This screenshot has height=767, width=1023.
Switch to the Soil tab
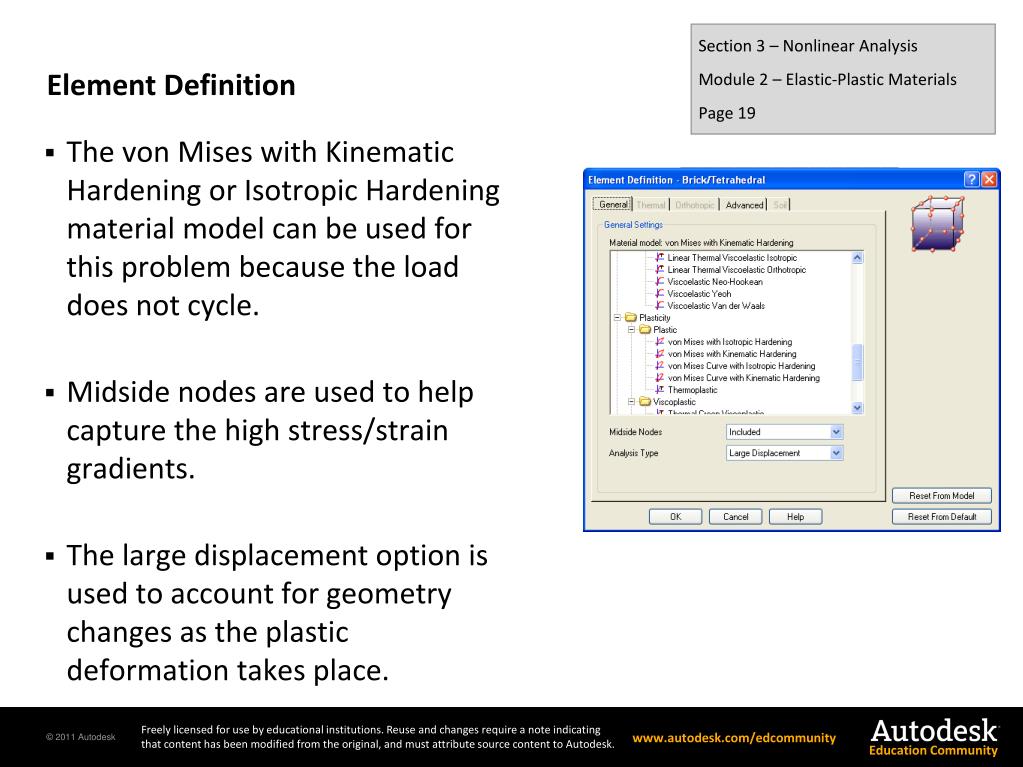tap(779, 205)
